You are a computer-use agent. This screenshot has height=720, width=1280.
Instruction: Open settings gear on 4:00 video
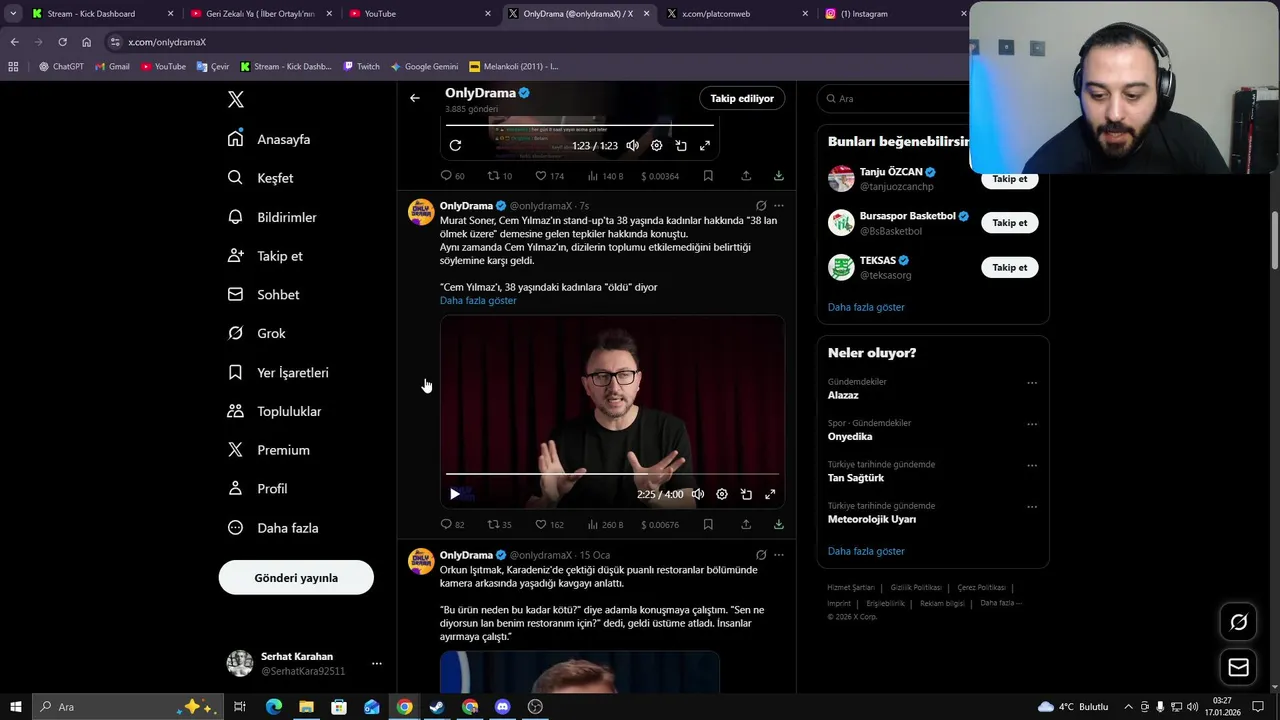click(722, 494)
